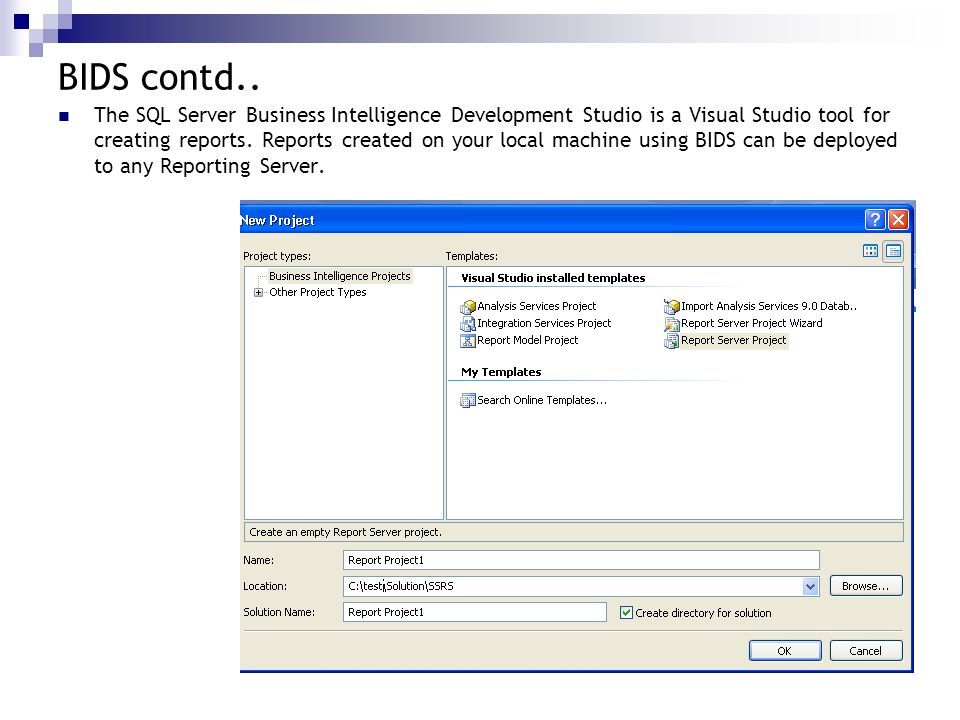Select Report Server Project template text
This screenshot has height=720, width=960.
point(733,340)
